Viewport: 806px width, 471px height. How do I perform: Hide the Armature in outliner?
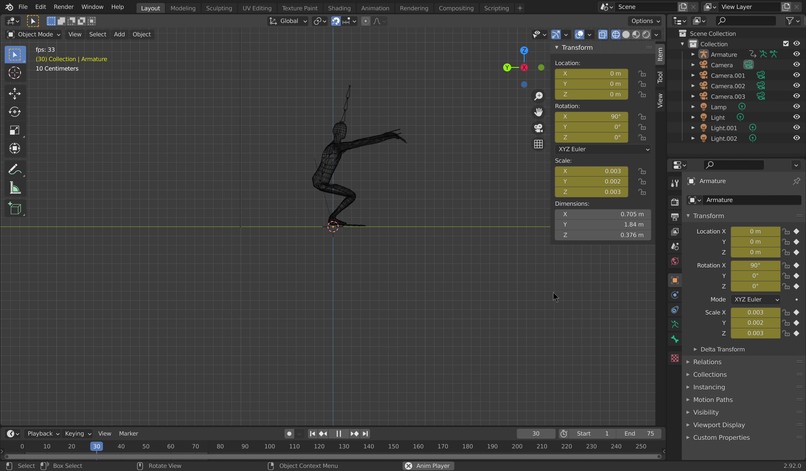(796, 55)
